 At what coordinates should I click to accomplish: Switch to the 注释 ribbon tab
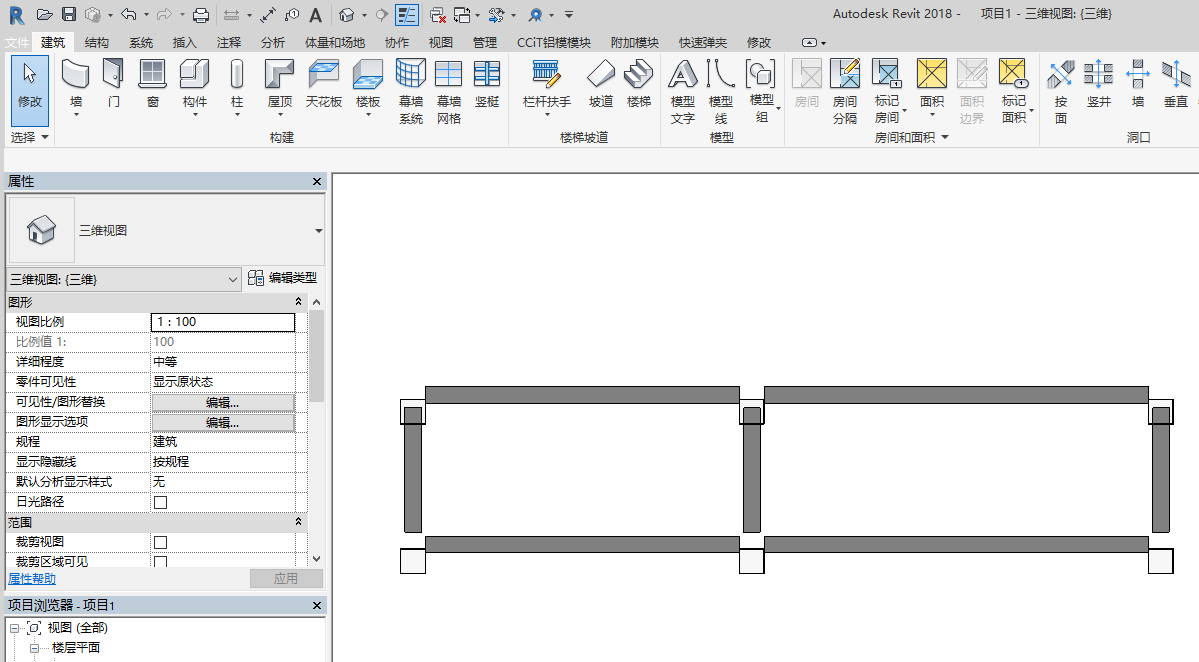pos(229,43)
